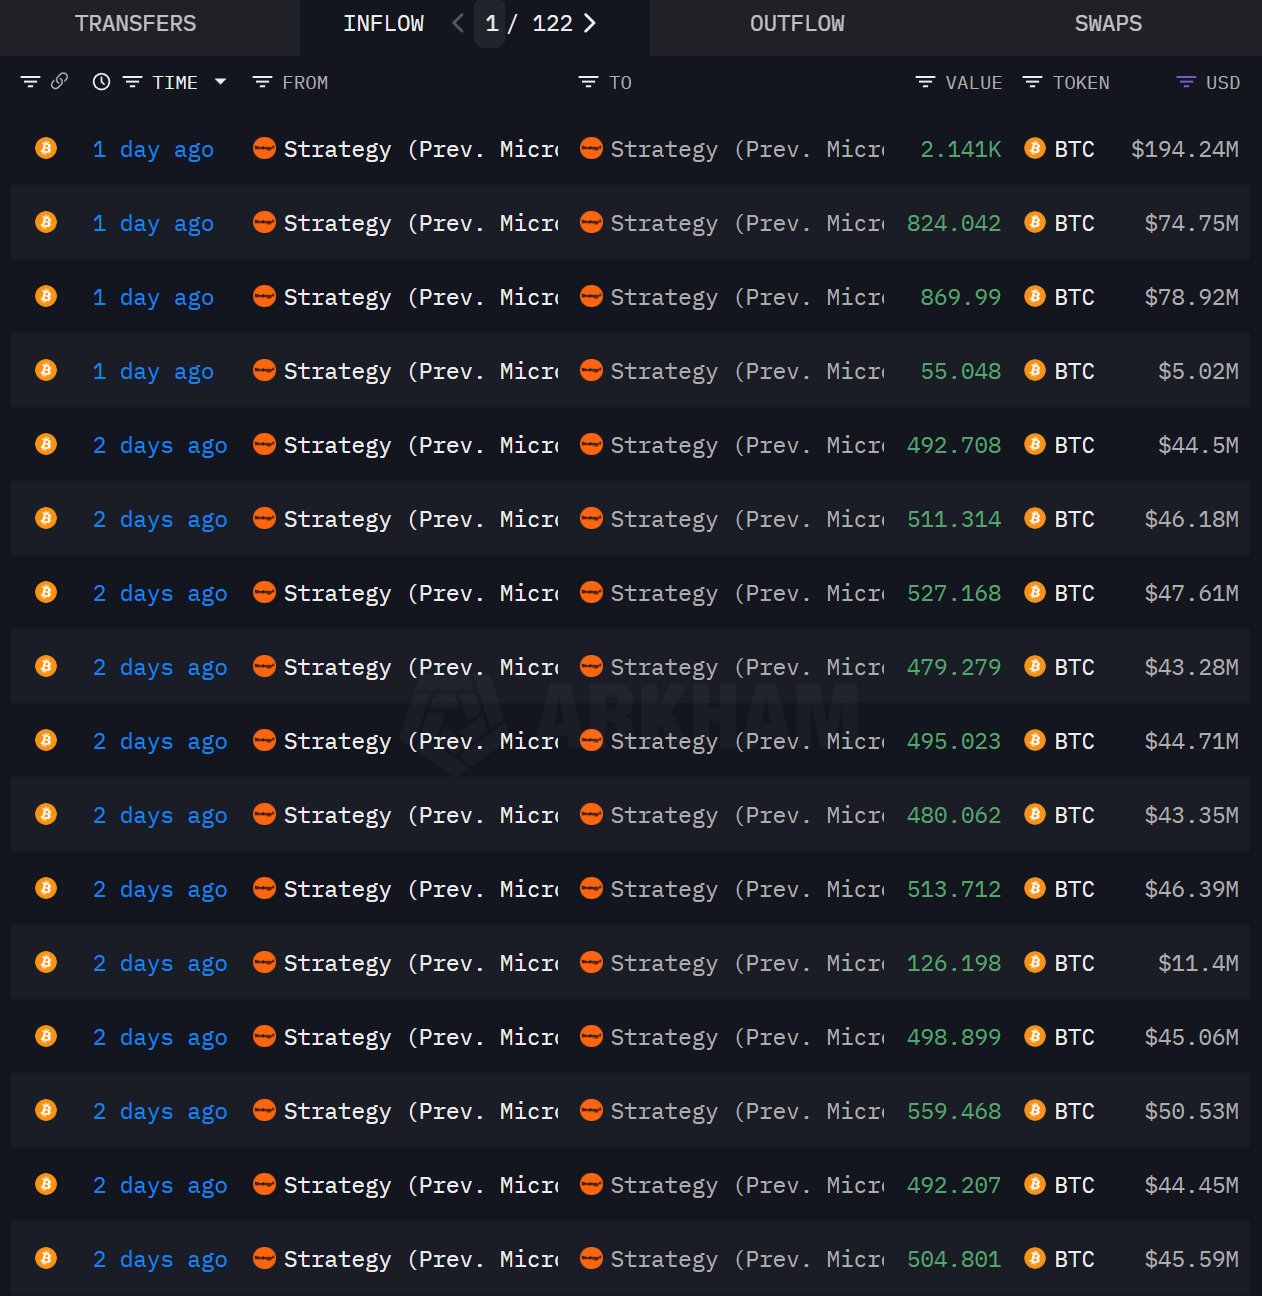Open the VALUE column filter
The height and width of the screenshot is (1296, 1262).
pos(925,82)
